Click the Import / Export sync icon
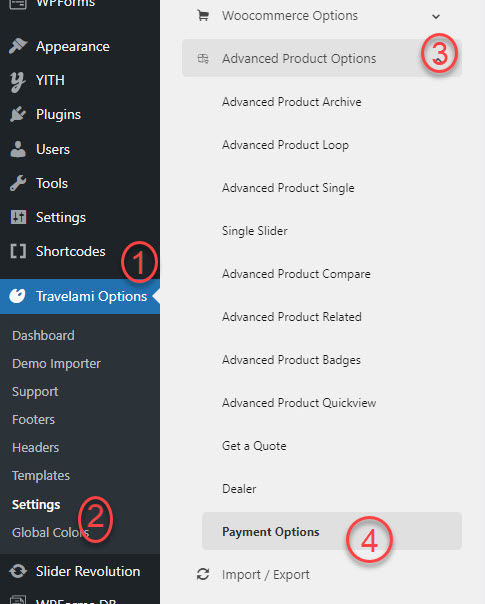The image size is (485, 604). [x=203, y=574]
